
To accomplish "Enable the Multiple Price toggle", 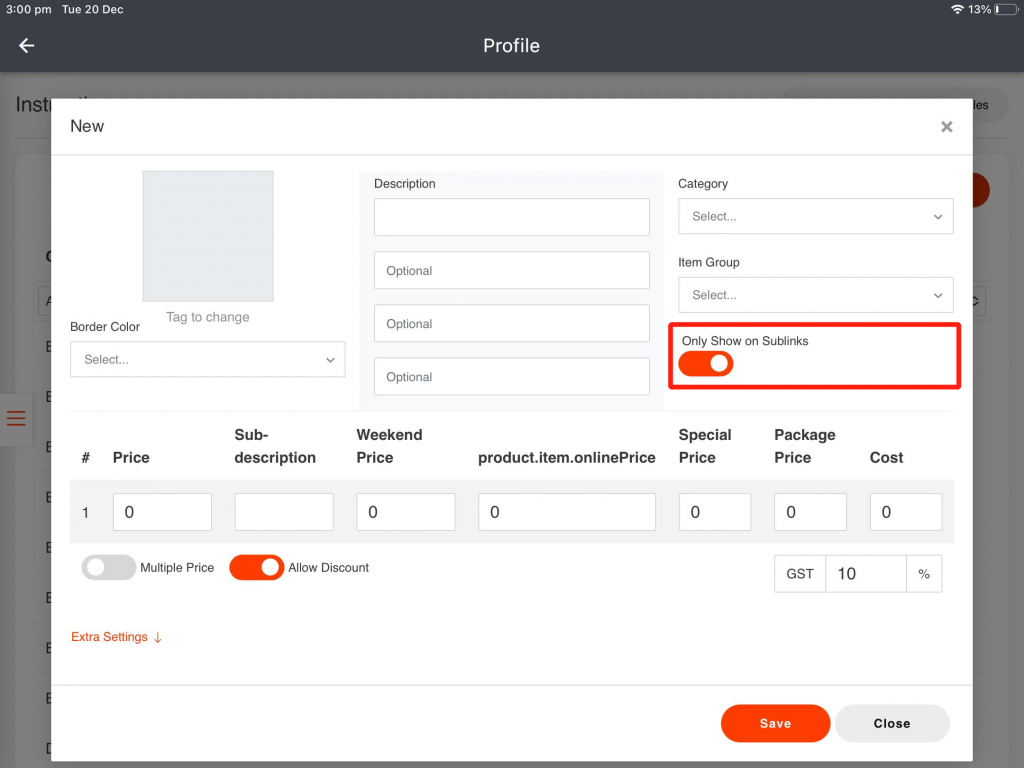I will [109, 568].
